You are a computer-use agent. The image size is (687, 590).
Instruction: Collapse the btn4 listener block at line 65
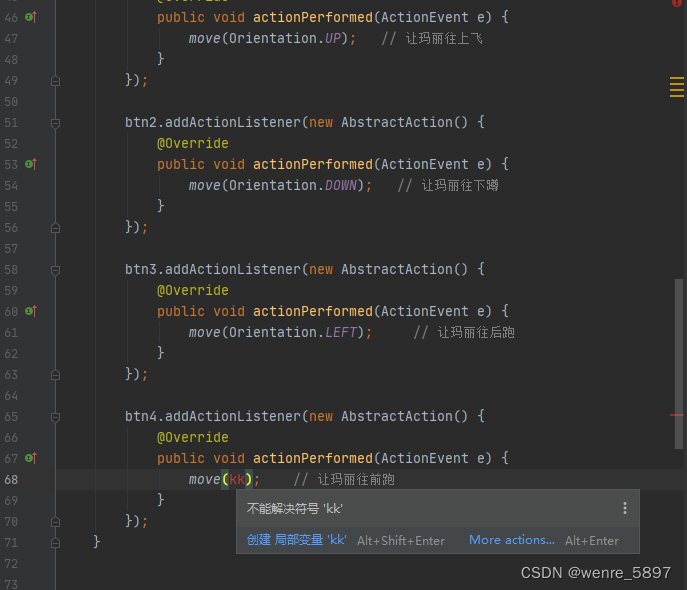tap(55, 417)
